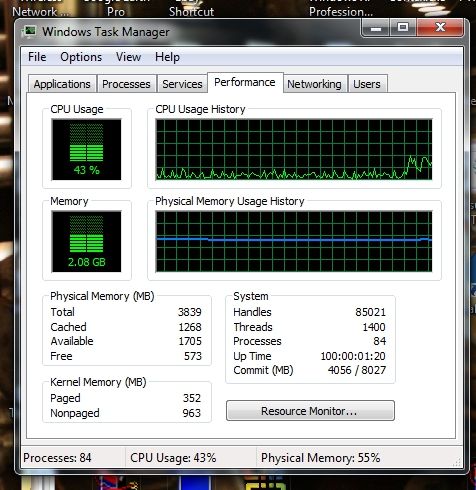Switch to the Processes tab
The image size is (476, 490).
(x=126, y=84)
